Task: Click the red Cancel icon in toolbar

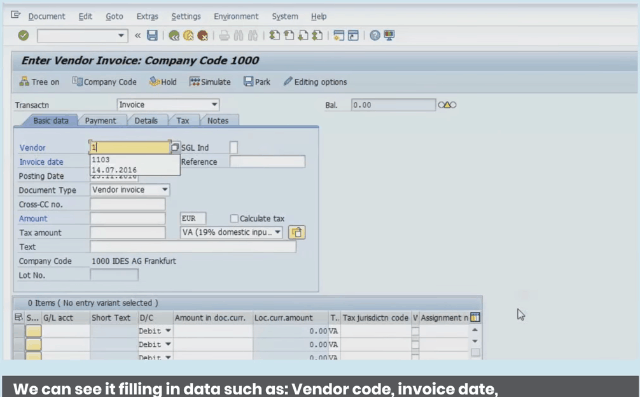Action: point(202,36)
